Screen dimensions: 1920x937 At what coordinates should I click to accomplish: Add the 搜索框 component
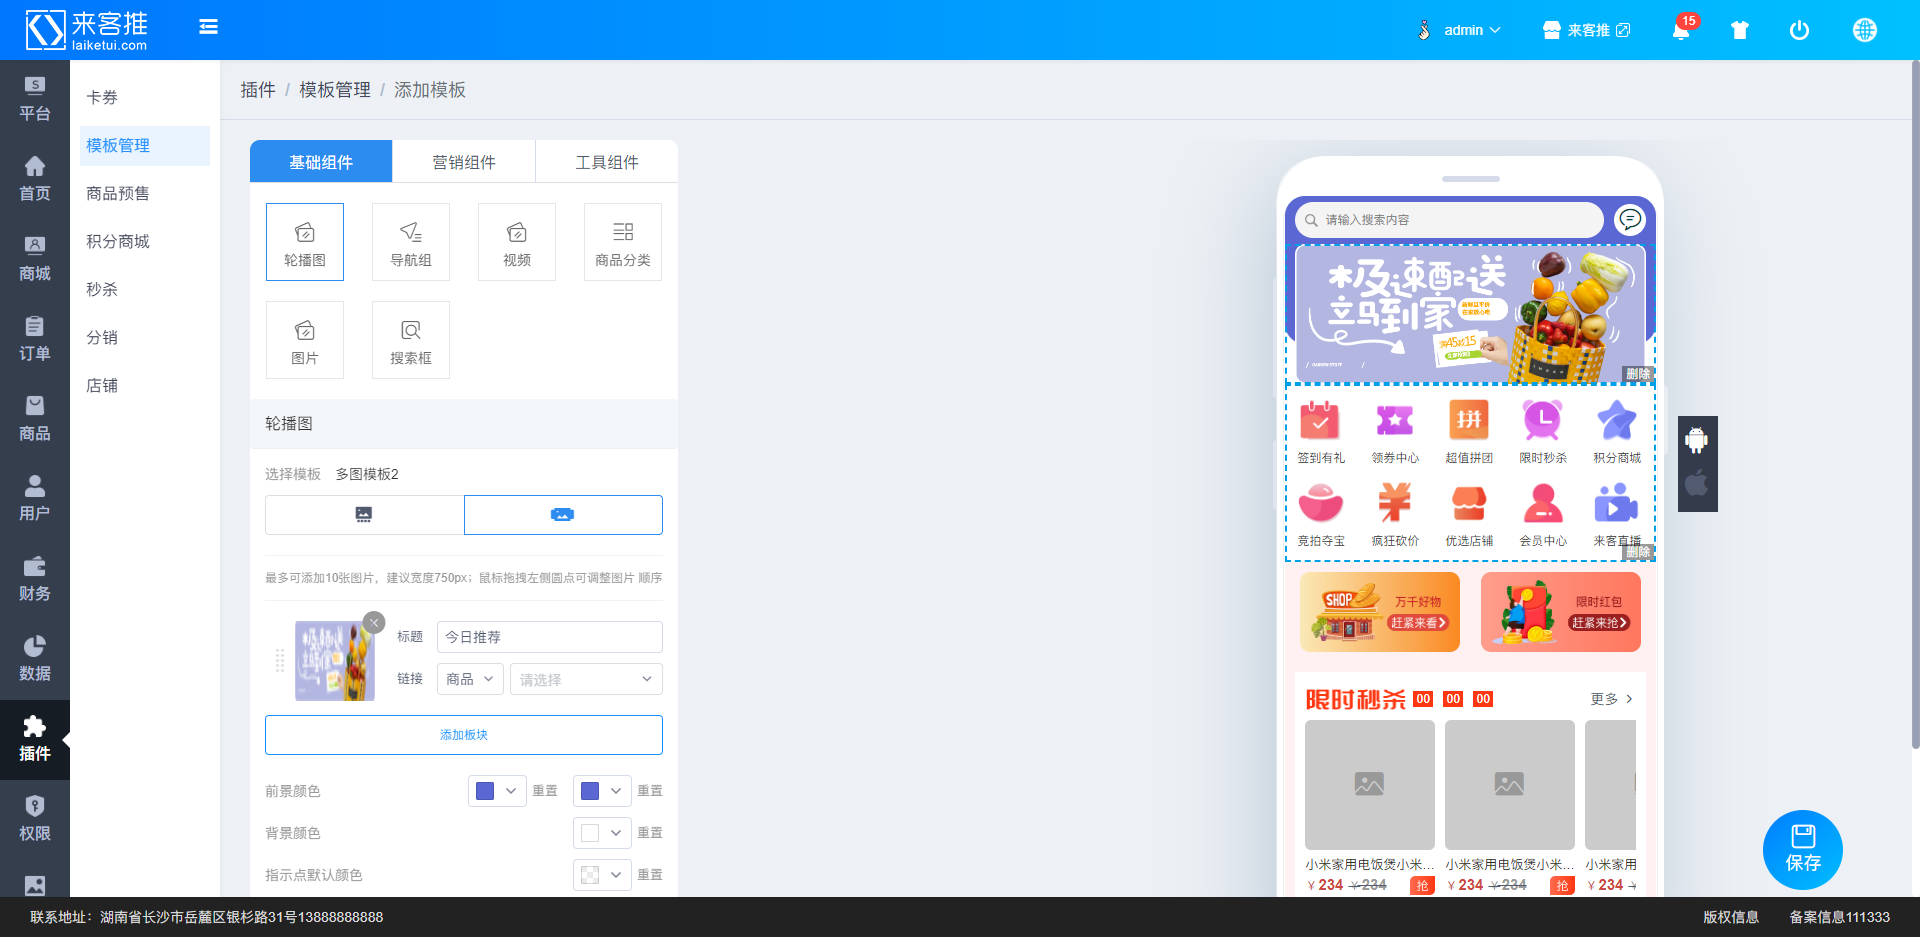coord(411,340)
